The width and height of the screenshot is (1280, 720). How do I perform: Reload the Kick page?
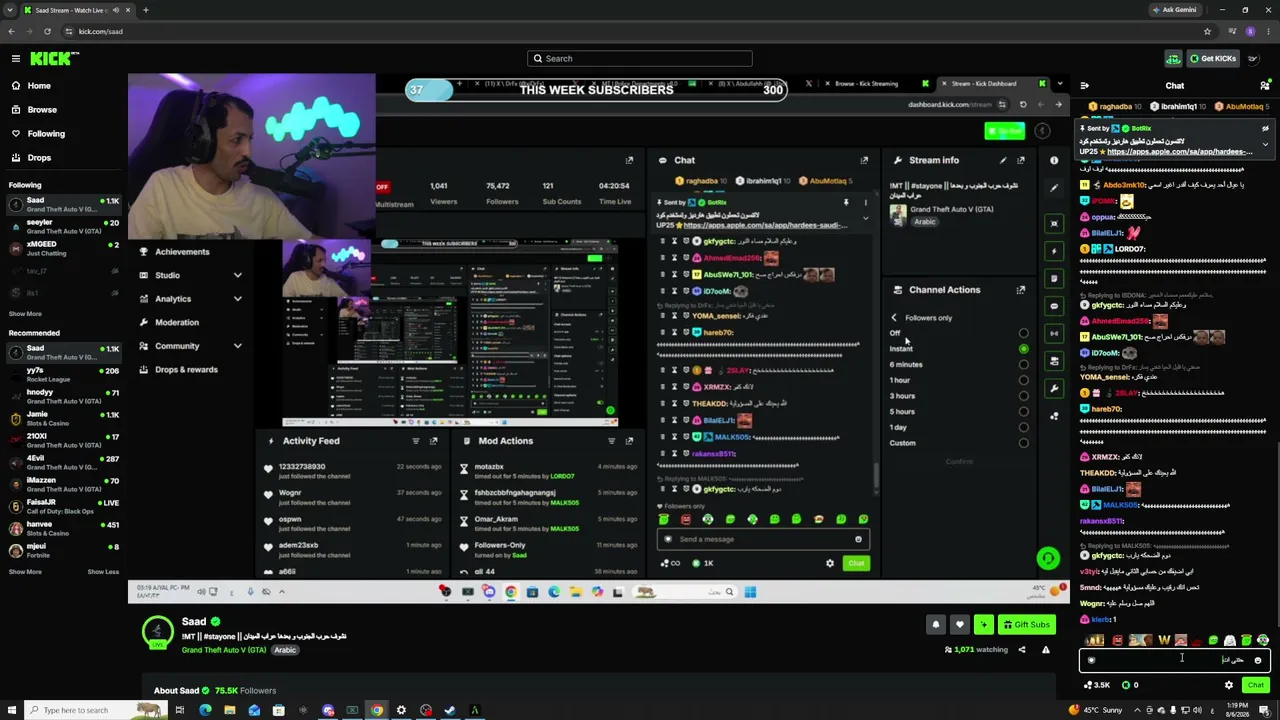(47, 31)
